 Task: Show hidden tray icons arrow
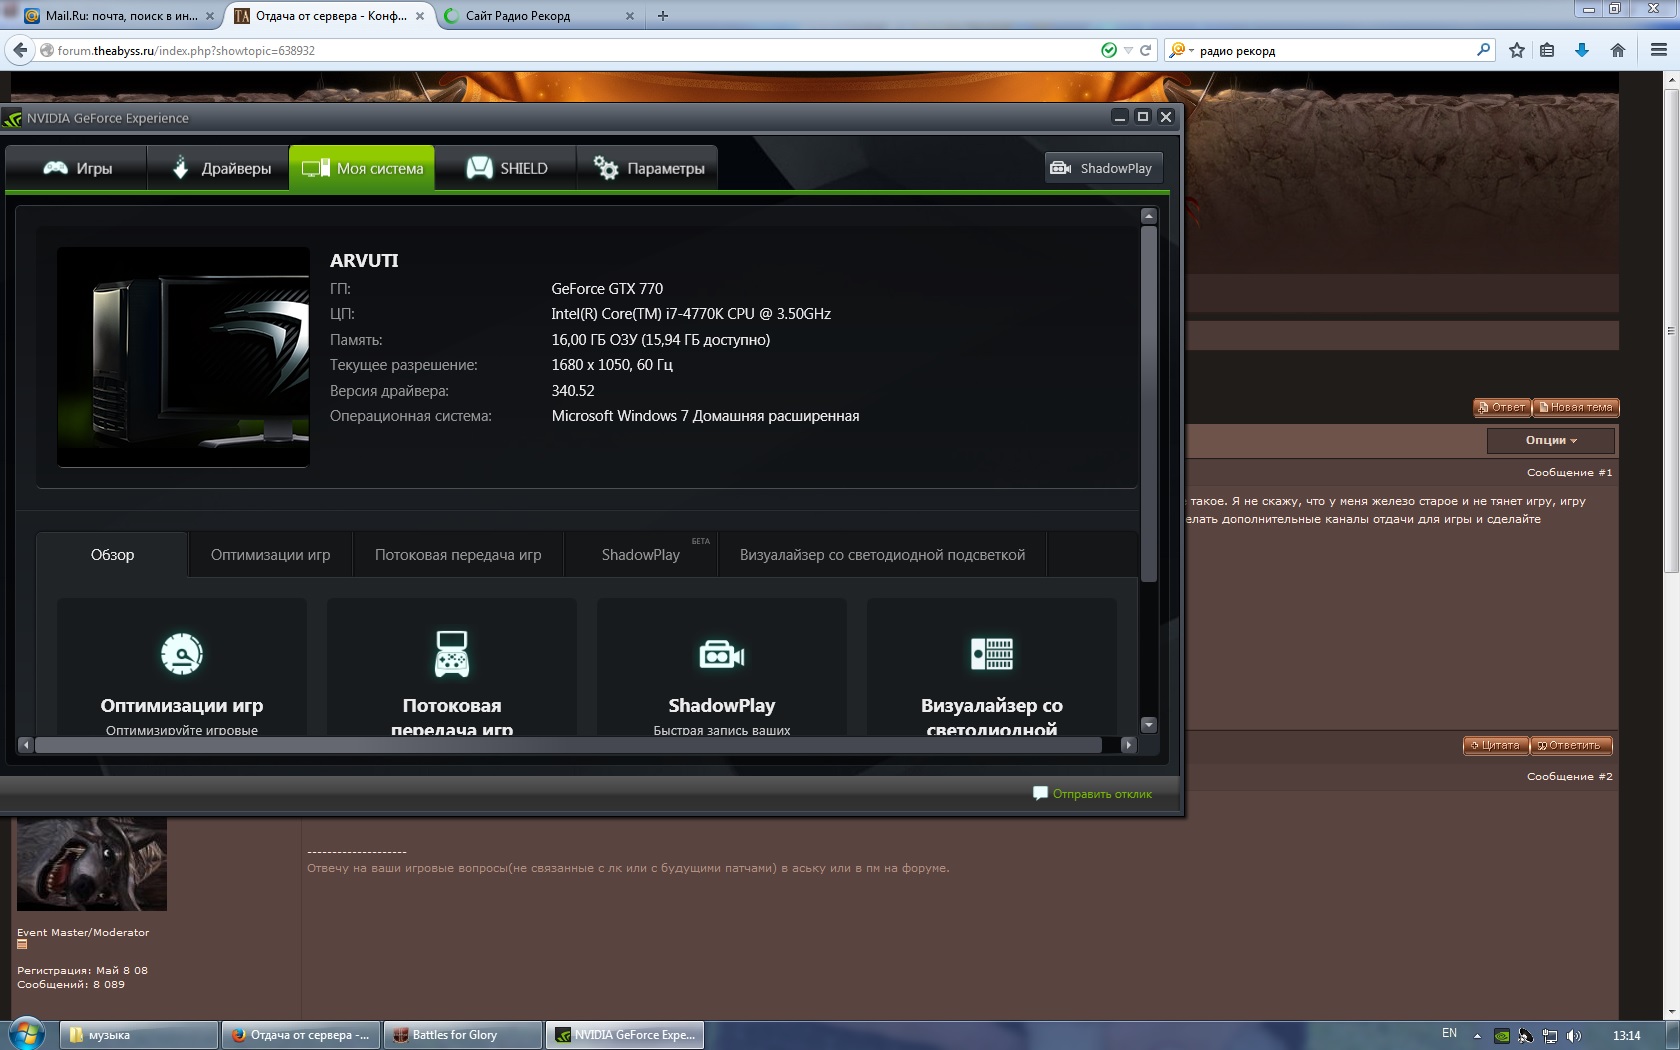[1477, 1036]
